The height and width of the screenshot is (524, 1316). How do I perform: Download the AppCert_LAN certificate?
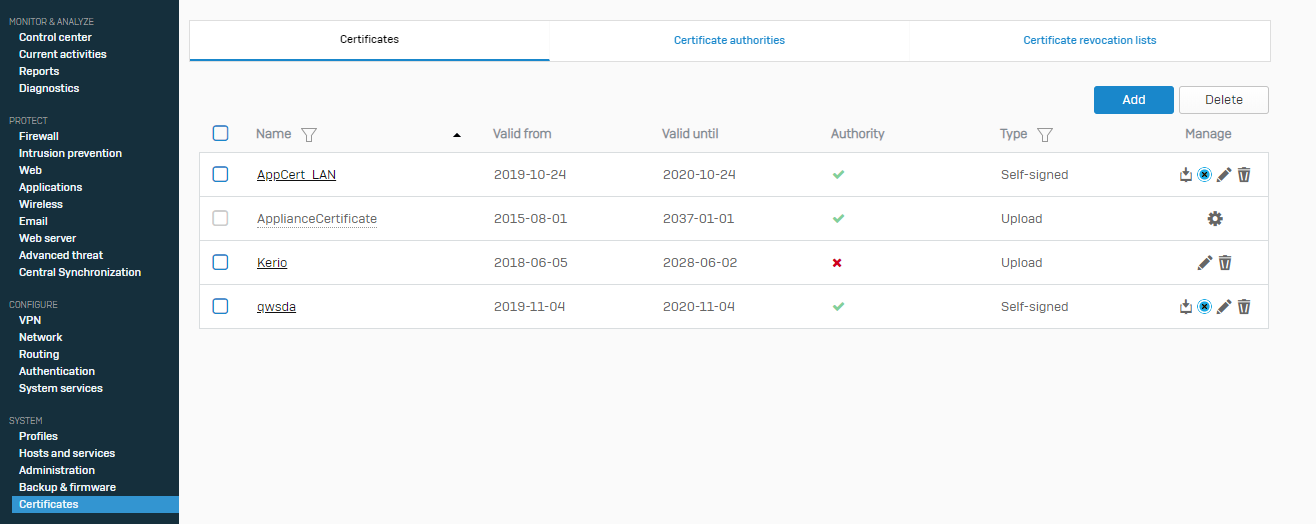(x=1186, y=175)
